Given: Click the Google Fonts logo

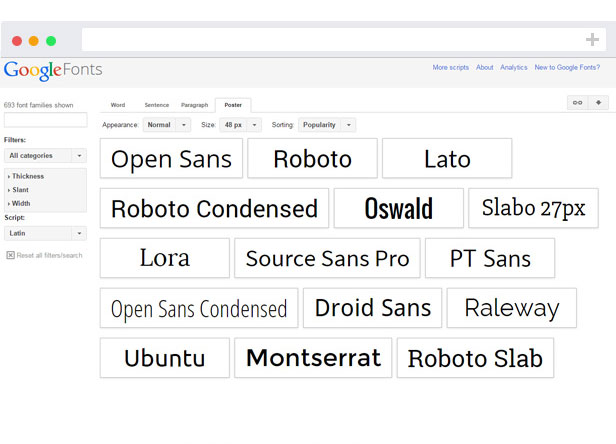Looking at the screenshot, I should pyautogui.click(x=53, y=71).
